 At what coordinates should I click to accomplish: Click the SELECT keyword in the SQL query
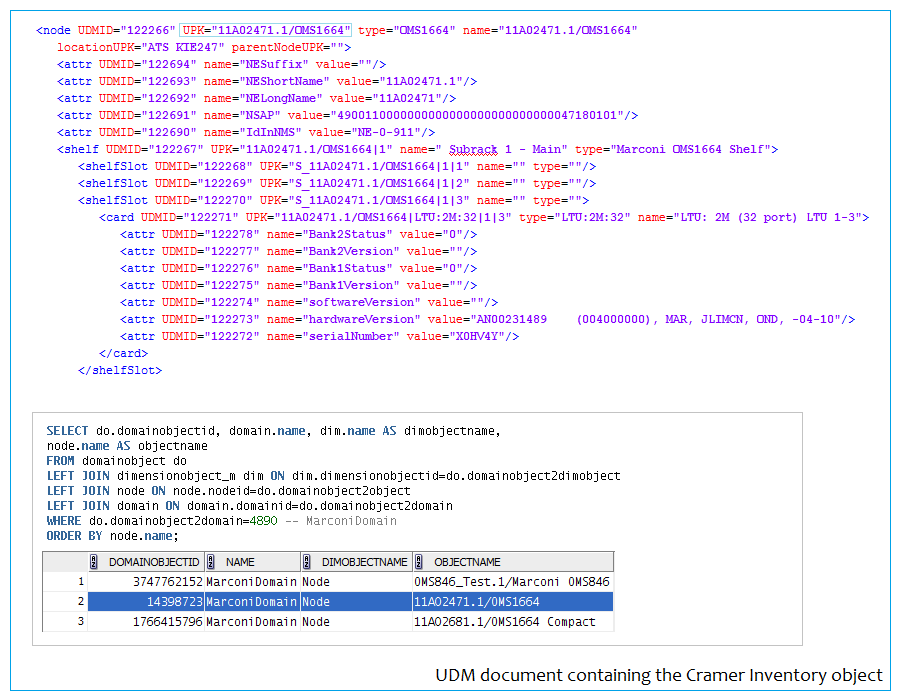tap(67, 430)
